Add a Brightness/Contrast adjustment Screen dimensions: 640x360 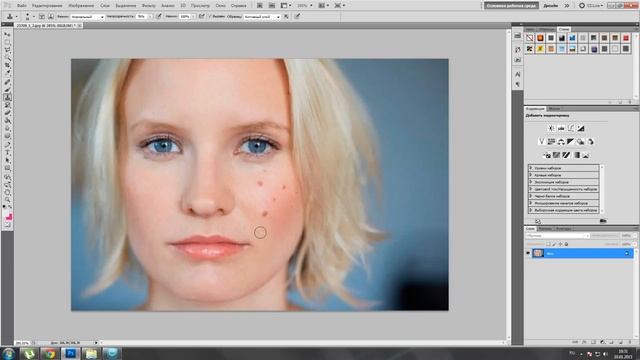click(551, 129)
